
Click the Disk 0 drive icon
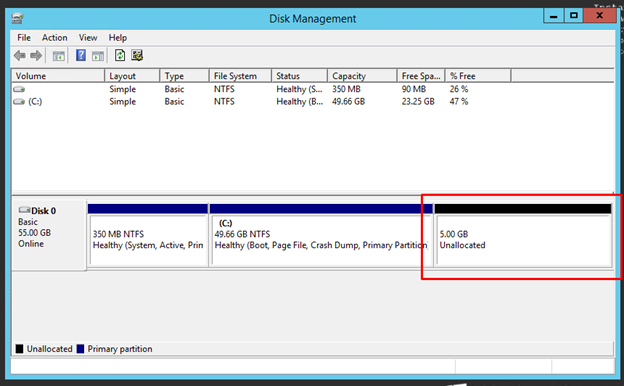(x=24, y=210)
